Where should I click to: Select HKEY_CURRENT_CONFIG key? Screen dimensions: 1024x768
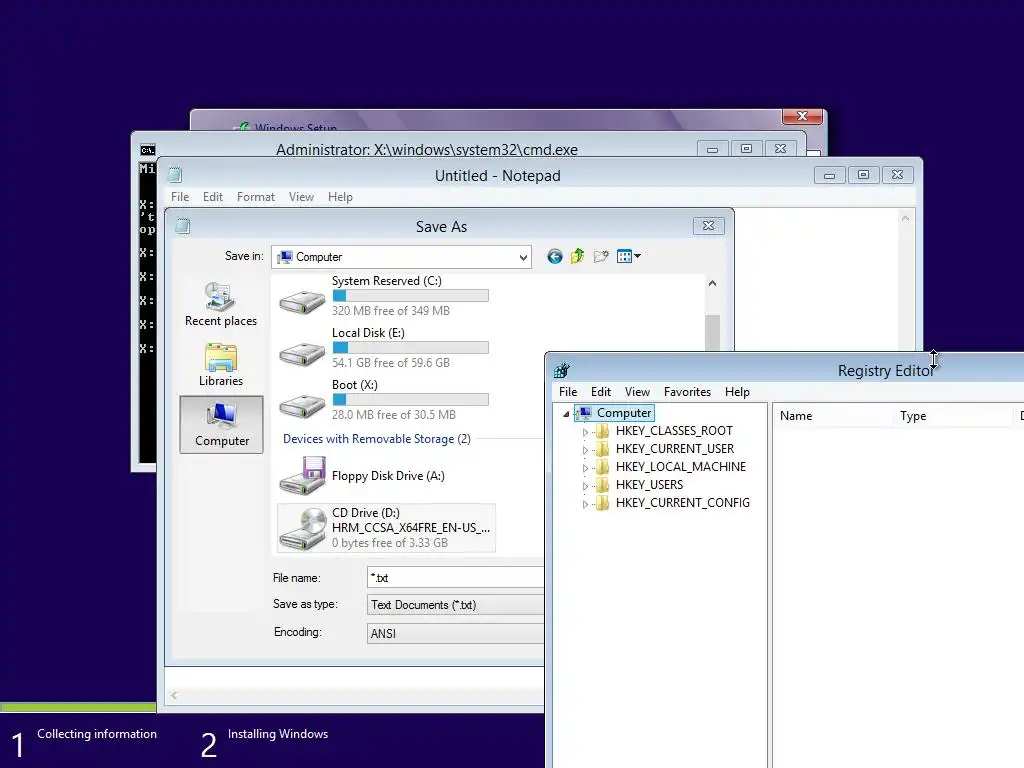[682, 503]
